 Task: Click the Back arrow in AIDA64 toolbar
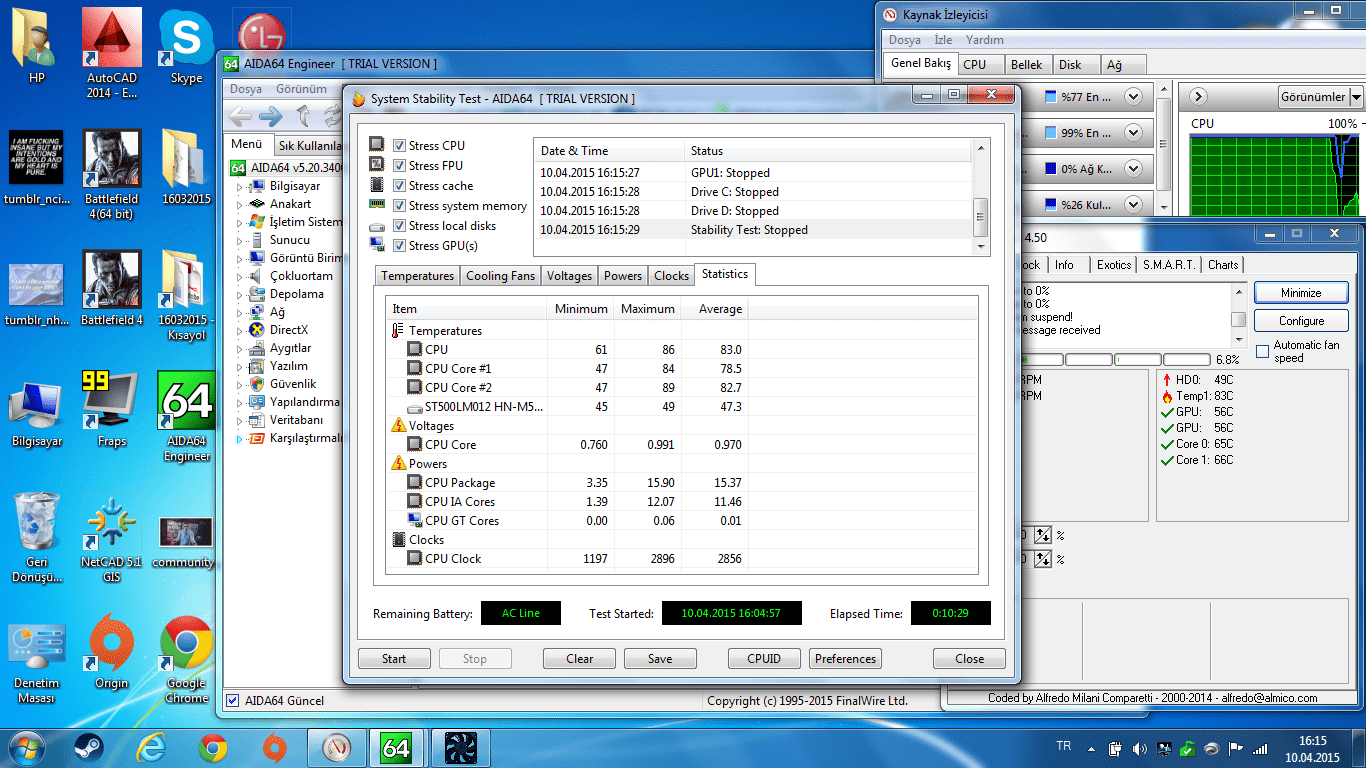point(240,116)
